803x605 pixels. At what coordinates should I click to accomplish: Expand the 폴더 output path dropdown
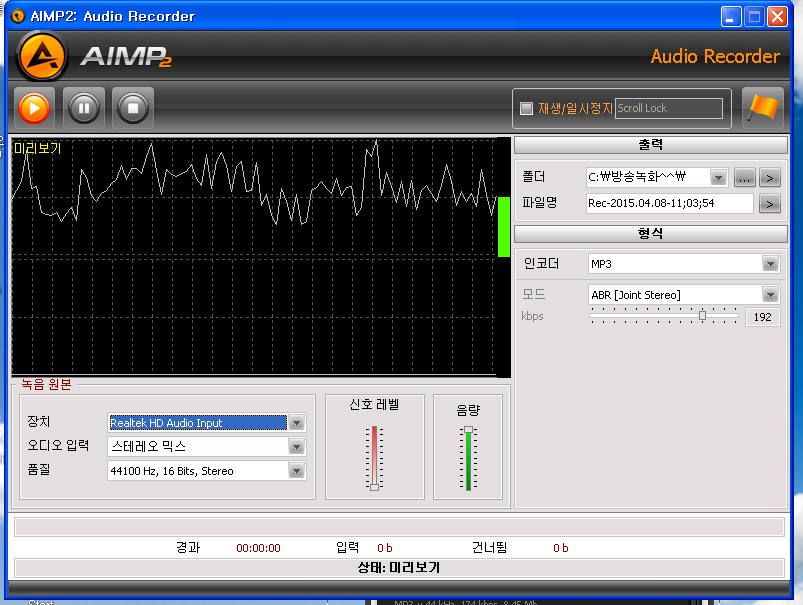click(718, 178)
